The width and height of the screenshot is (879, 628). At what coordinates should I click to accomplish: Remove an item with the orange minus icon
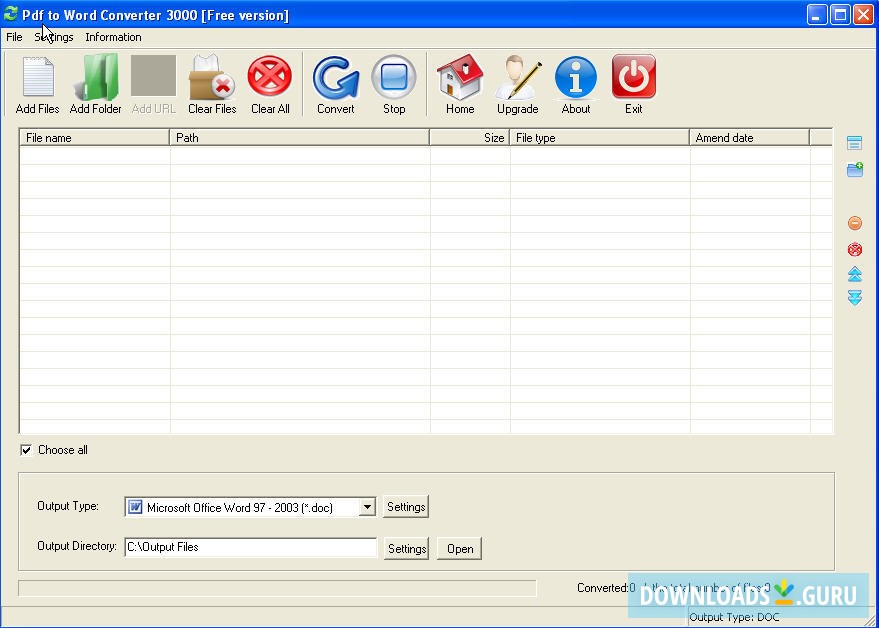tap(854, 223)
